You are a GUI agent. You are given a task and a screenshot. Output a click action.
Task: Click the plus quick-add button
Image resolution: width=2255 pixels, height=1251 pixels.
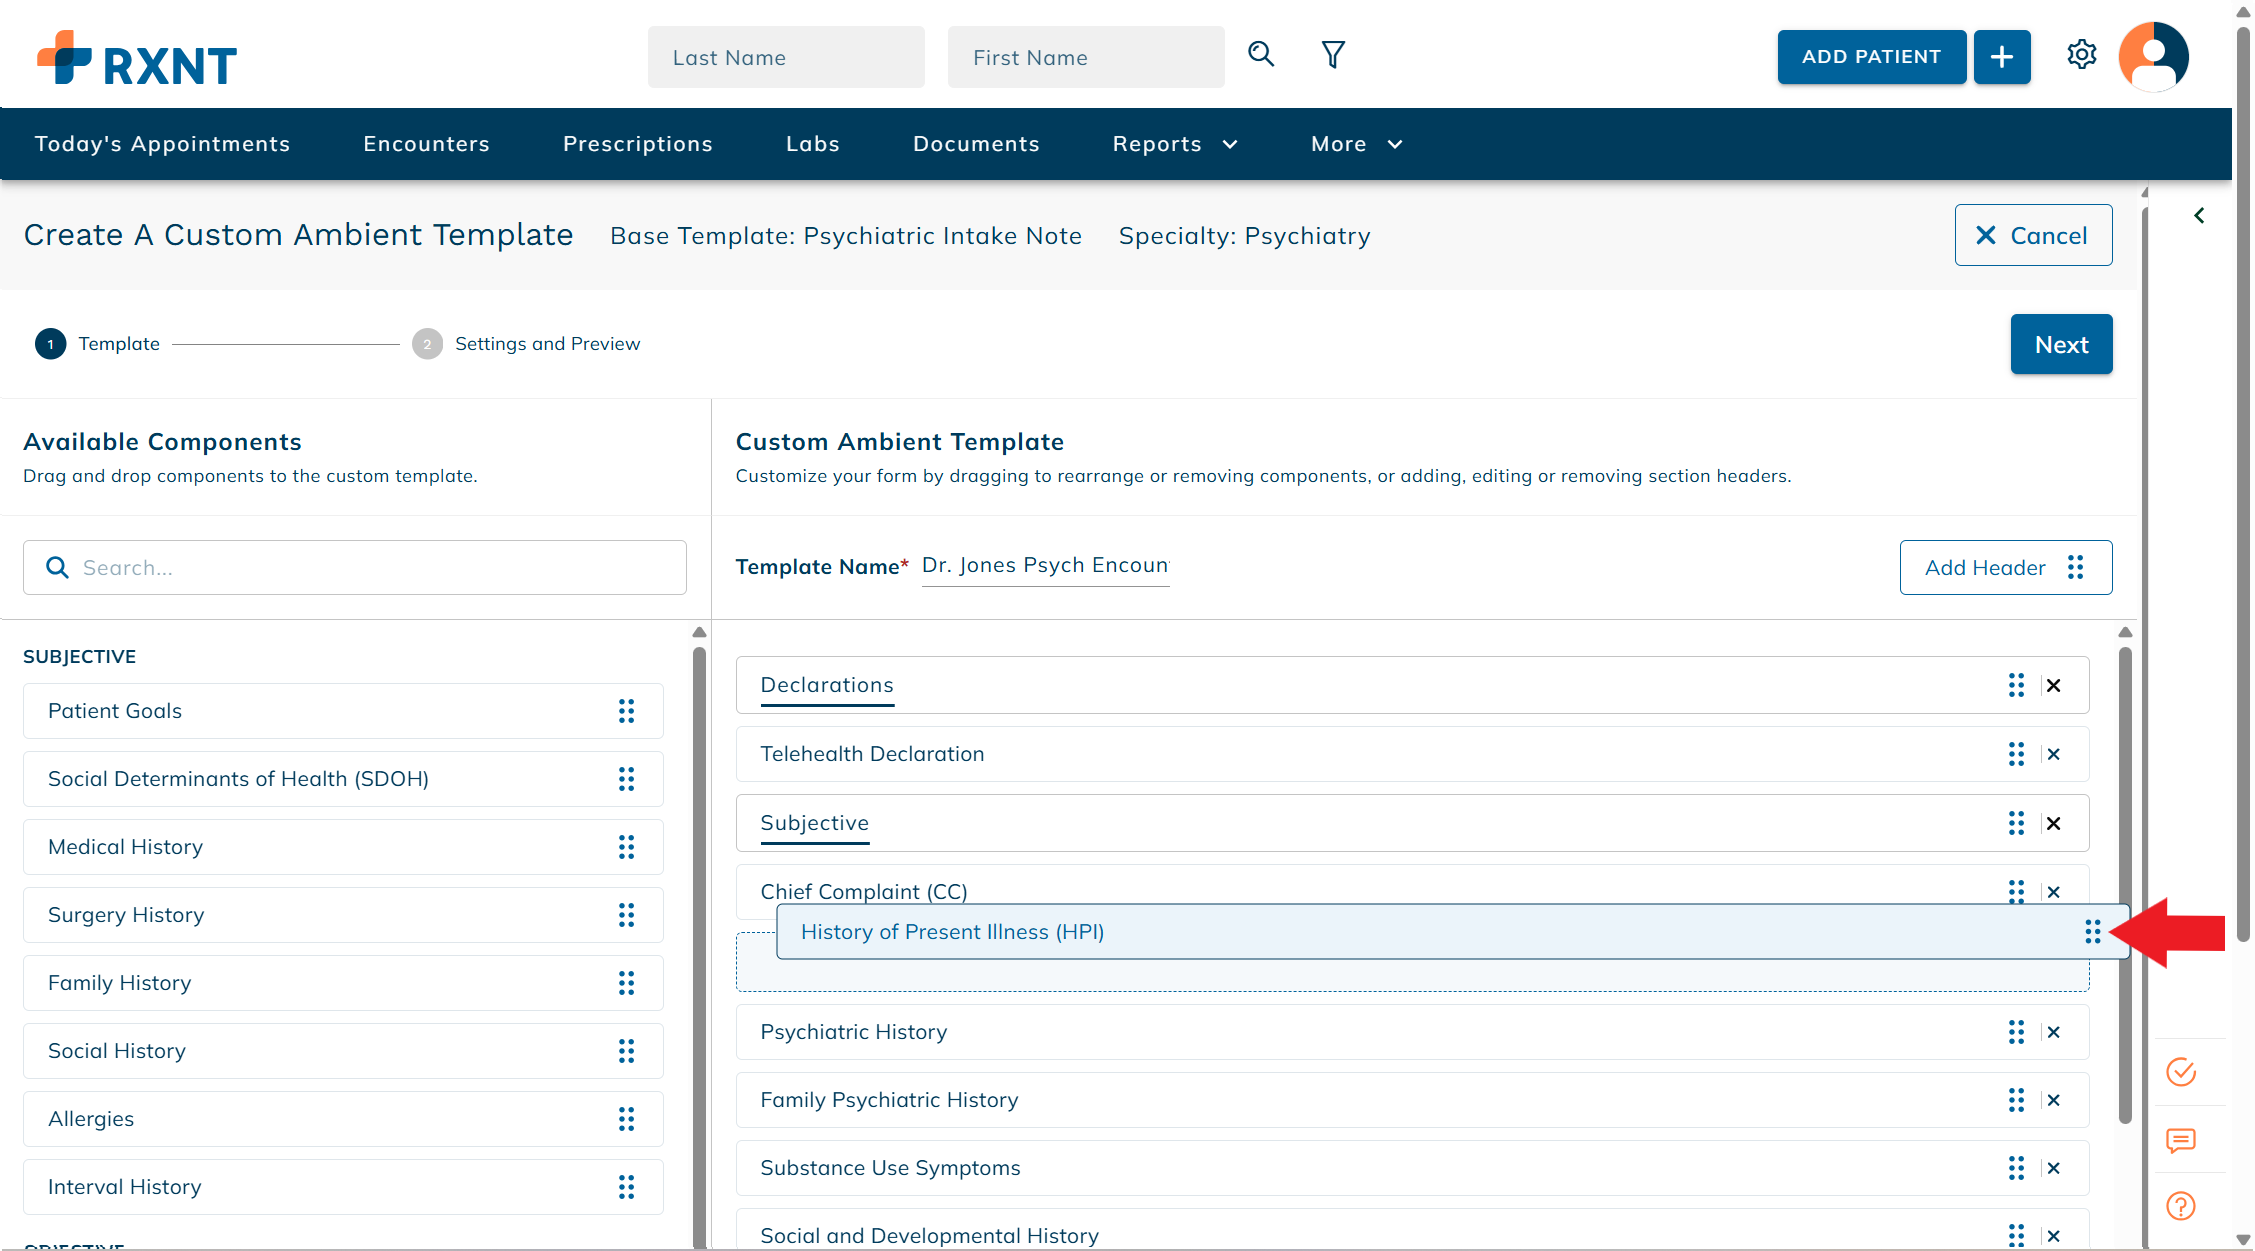click(2002, 57)
